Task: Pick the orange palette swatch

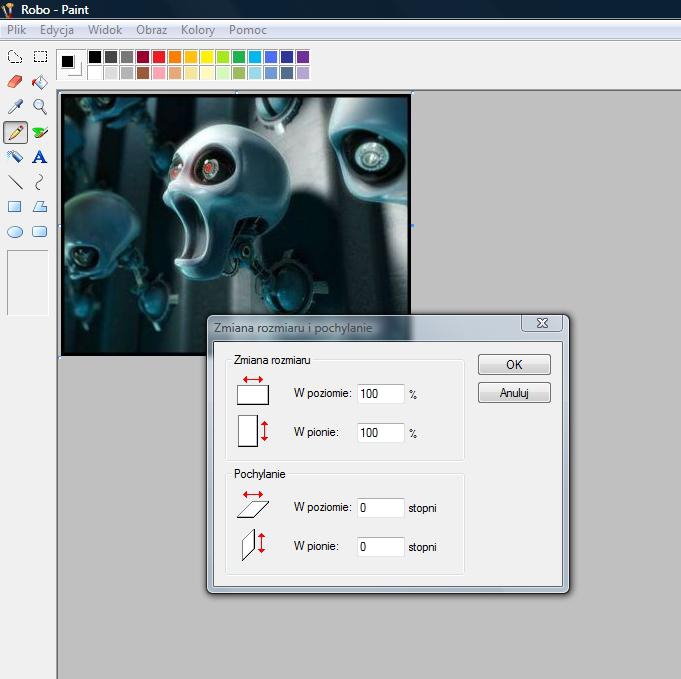Action: [175, 57]
